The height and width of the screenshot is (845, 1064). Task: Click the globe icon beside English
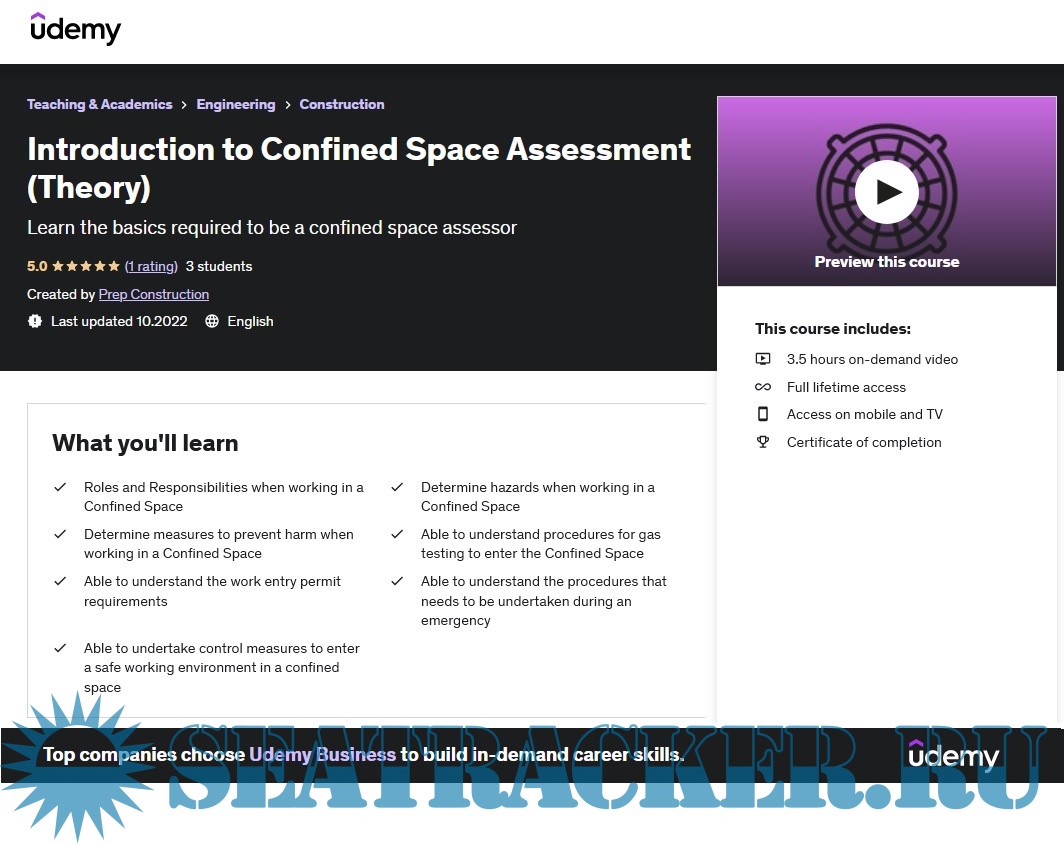[212, 321]
